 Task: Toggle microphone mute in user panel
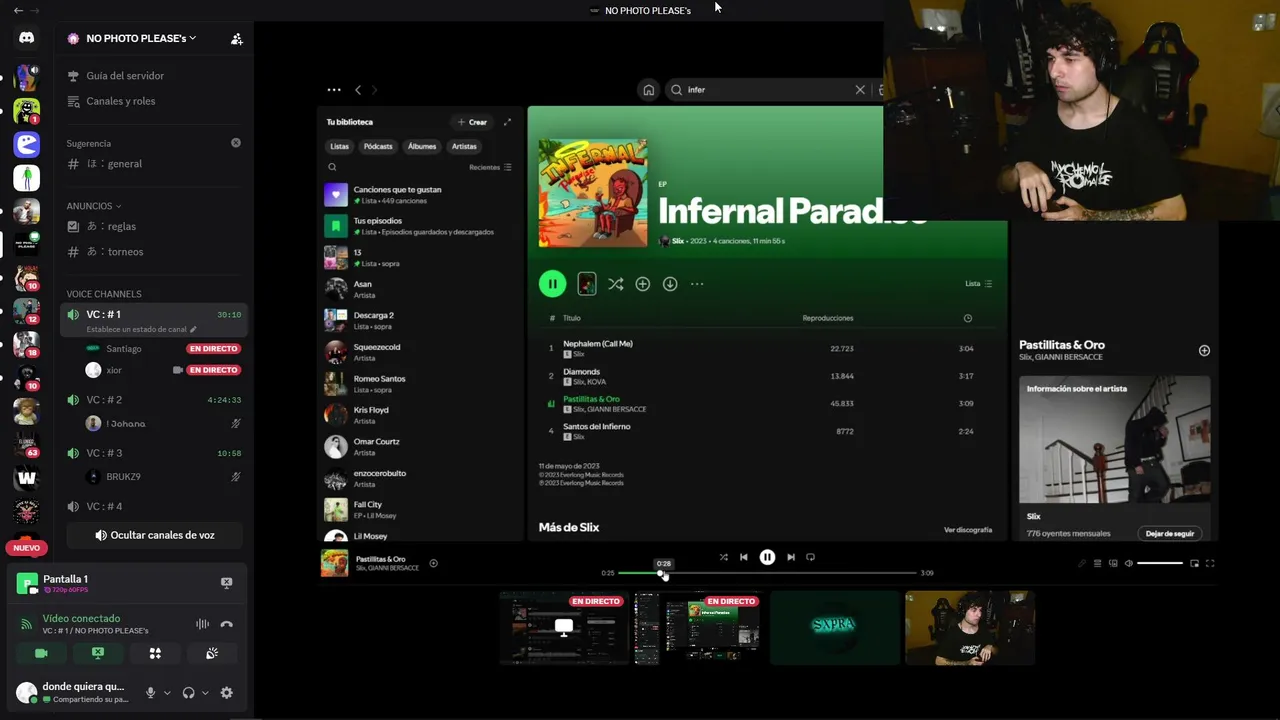click(x=150, y=693)
